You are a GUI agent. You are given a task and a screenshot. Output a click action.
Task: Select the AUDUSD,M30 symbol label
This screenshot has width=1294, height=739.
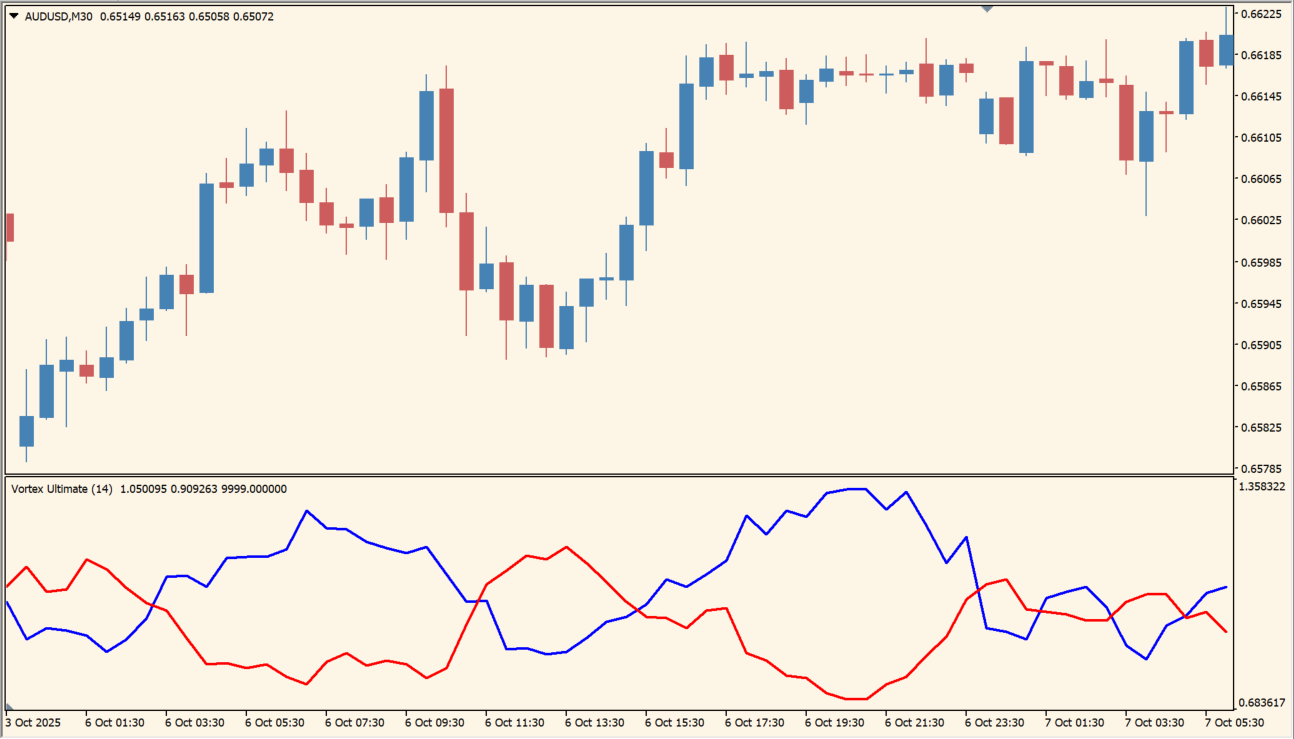[x=59, y=17]
